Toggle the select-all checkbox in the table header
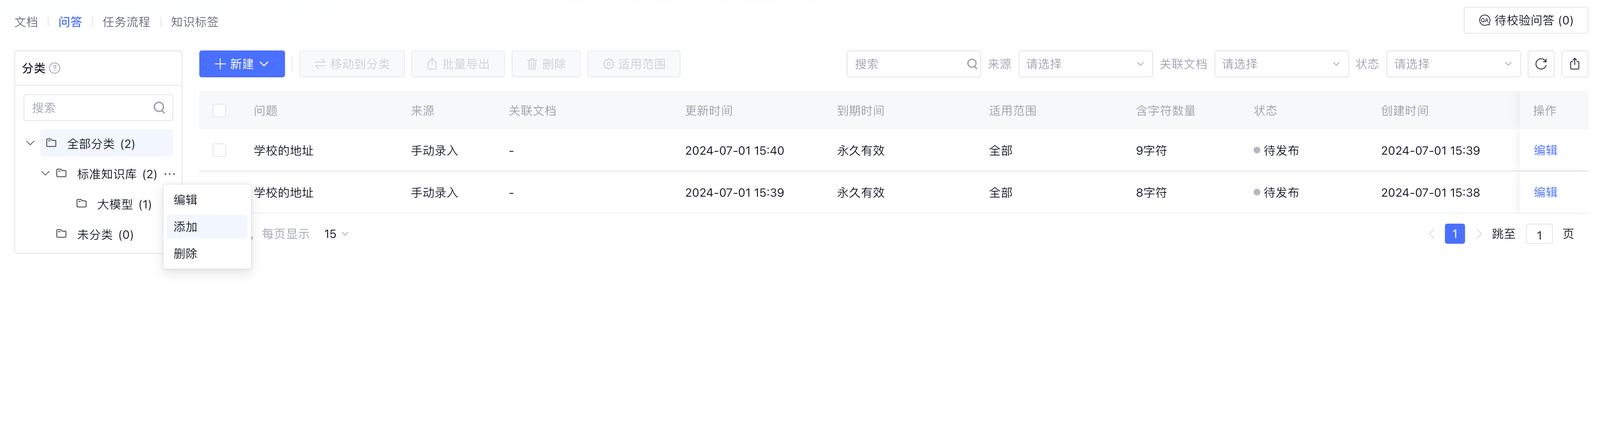The height and width of the screenshot is (438, 1600). click(219, 111)
